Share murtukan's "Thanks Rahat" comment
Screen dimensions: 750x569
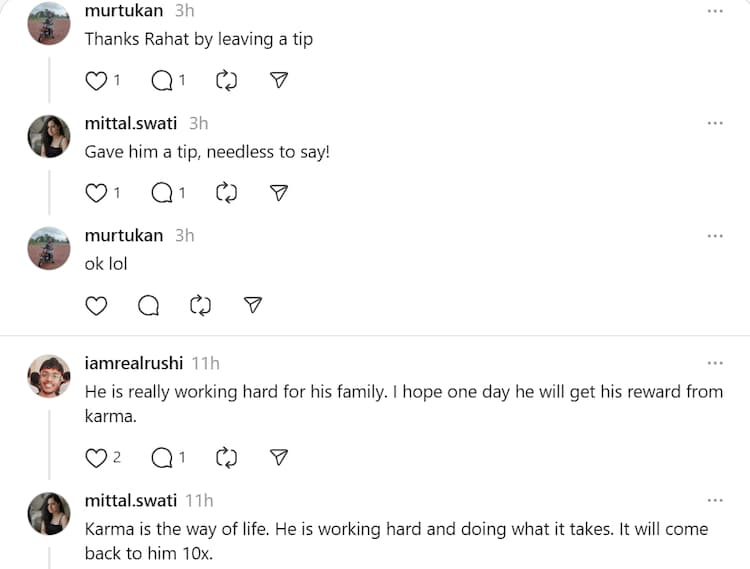[280, 81]
